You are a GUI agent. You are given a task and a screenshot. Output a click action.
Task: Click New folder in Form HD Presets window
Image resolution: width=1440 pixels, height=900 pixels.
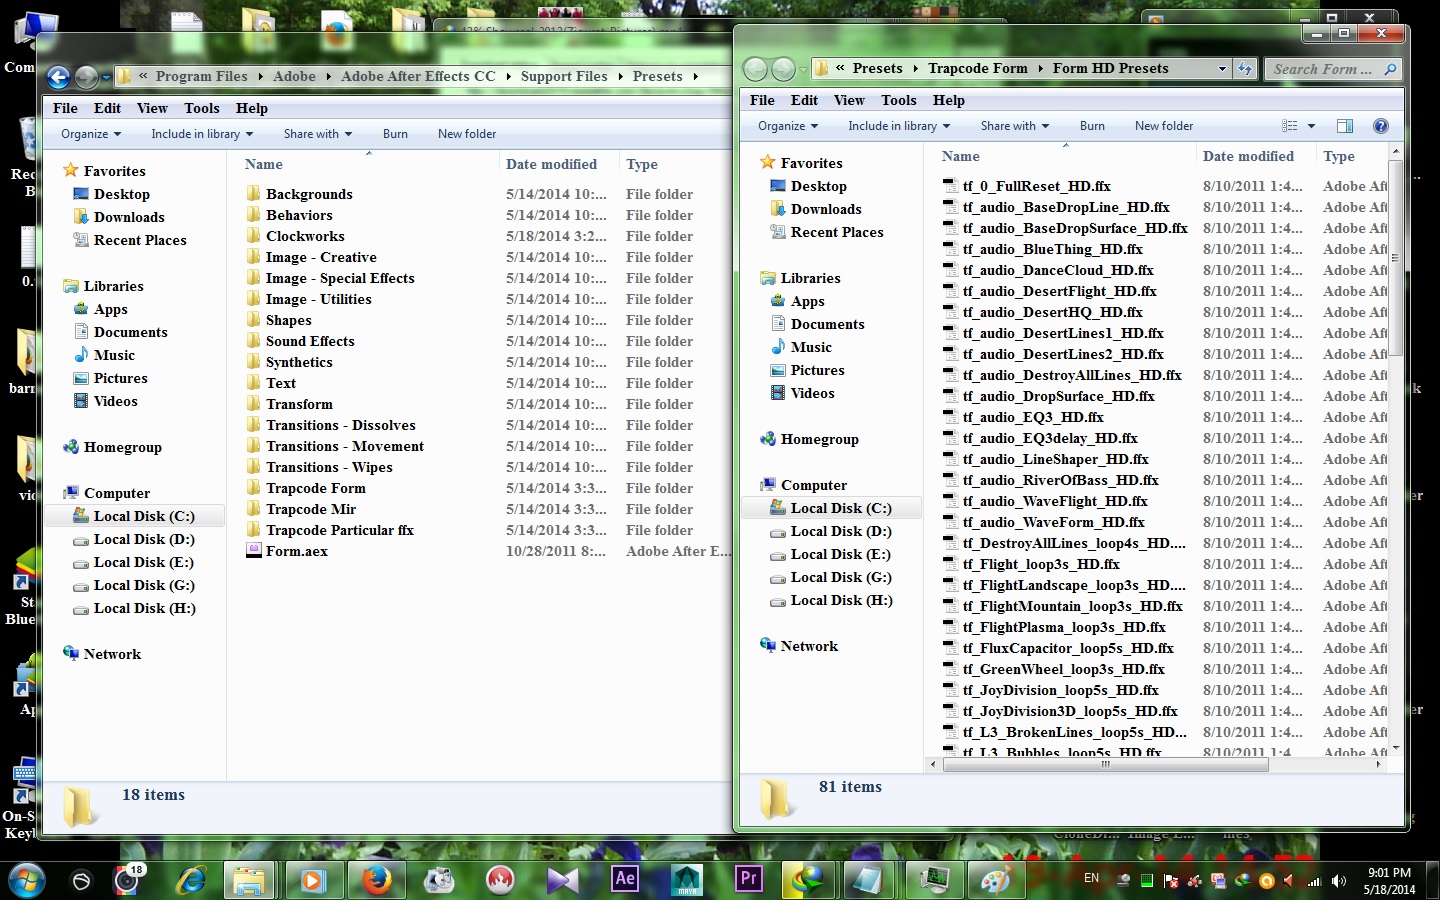tap(1164, 126)
